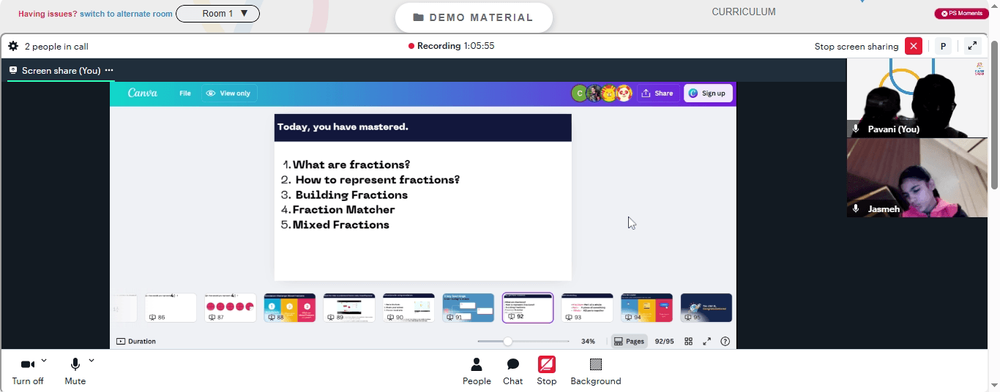Screen dimensions: 1000x392
Task: Select slide 91 thumbnail
Action: (x=468, y=308)
